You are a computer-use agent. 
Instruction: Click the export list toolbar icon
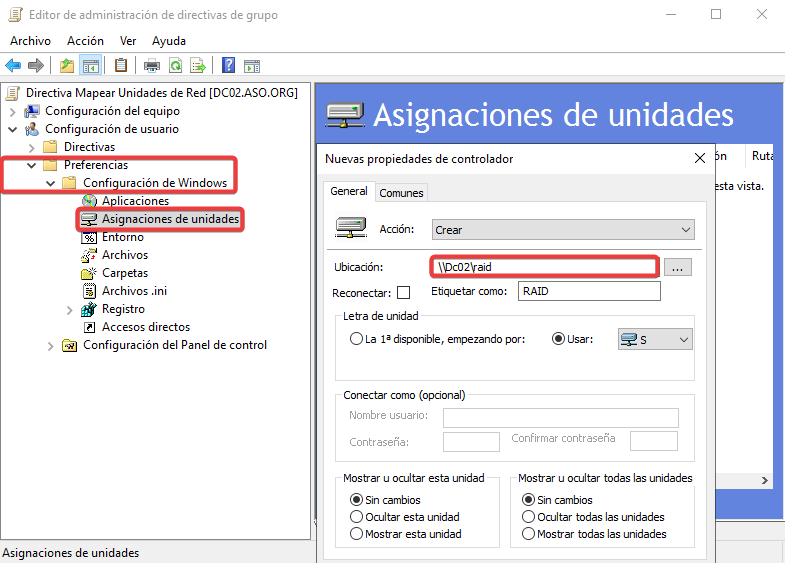pos(198,66)
